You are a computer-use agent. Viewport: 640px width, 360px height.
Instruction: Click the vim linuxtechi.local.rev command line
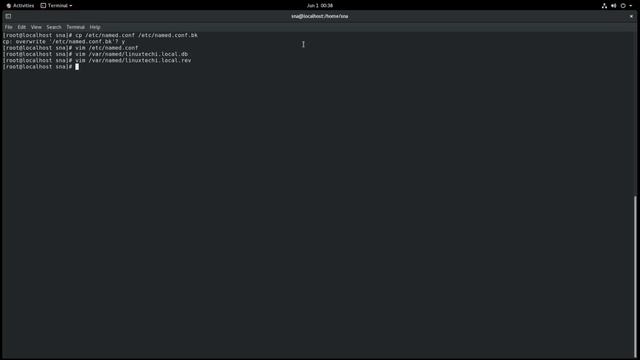(97, 60)
